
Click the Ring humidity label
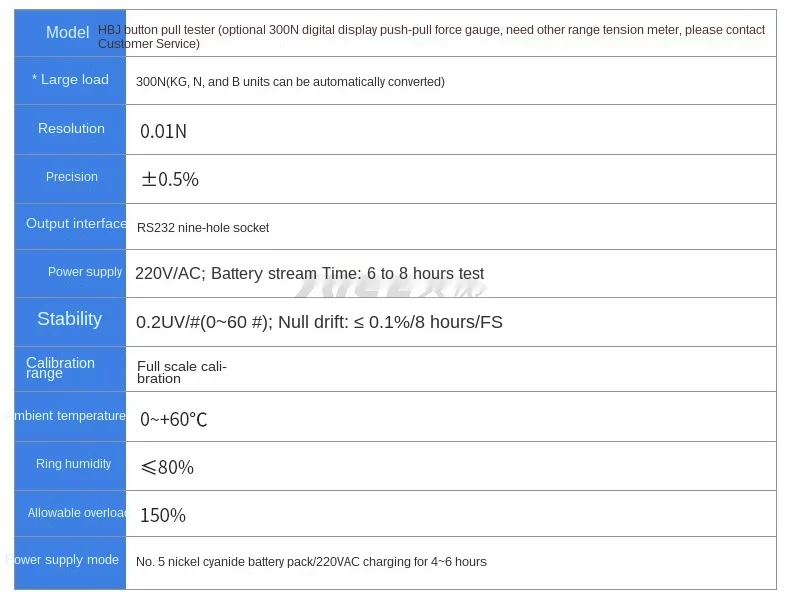74,463
